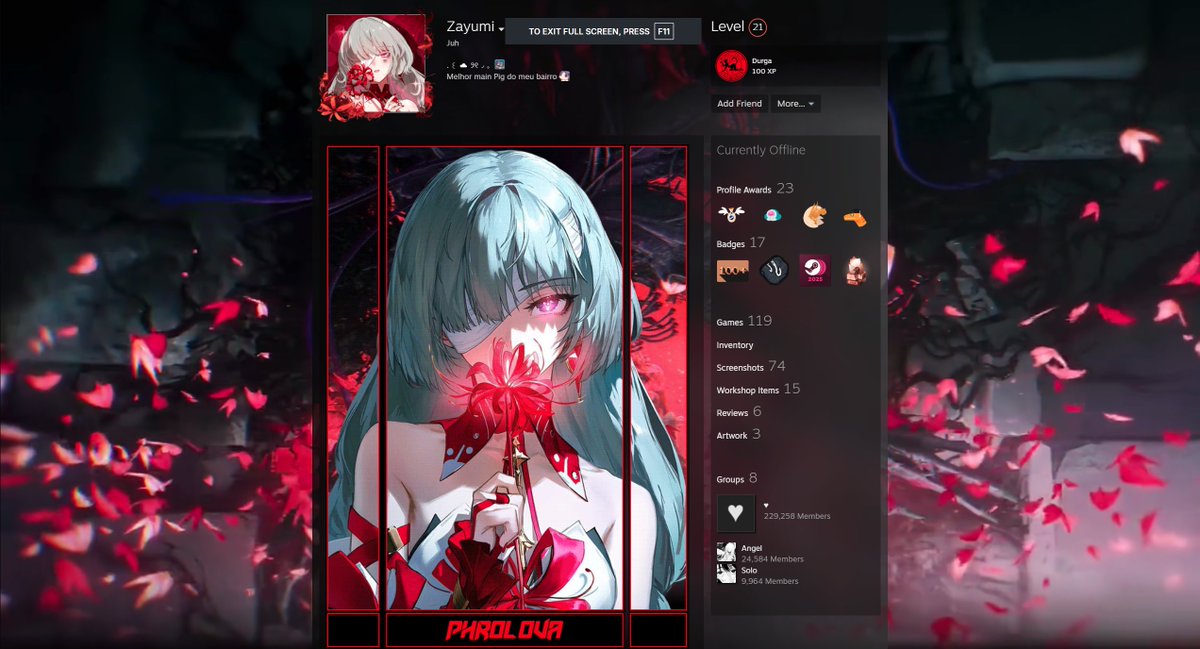The image size is (1200, 649).
Task: Select the pink UFO profile award icon
Action: tap(773, 215)
